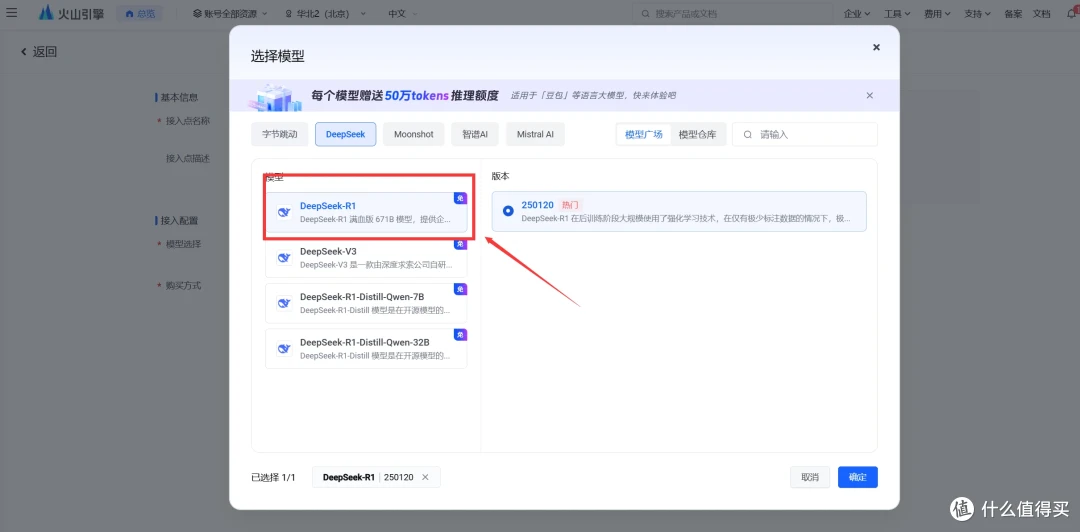The height and width of the screenshot is (532, 1080).
Task: Click the 已选择 1/1 counter text
Action: click(273, 478)
